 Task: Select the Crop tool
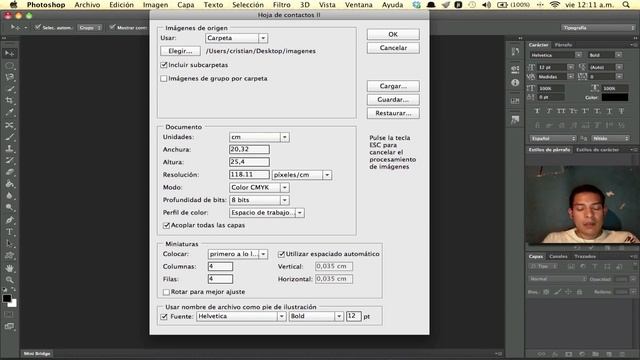(x=9, y=101)
